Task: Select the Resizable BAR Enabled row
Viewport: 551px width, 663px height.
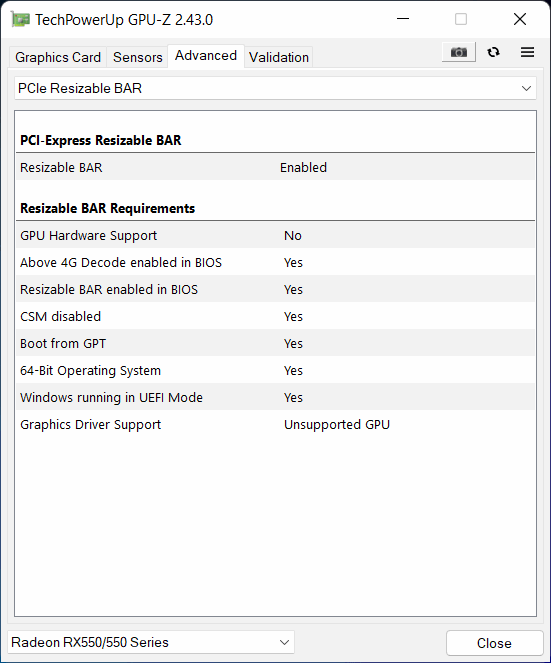Action: click(275, 167)
